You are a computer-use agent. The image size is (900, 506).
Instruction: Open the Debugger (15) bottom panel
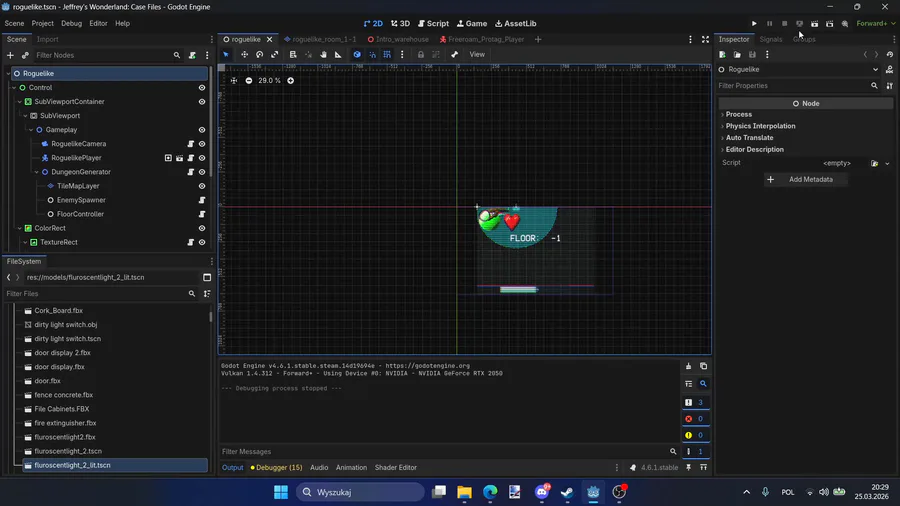tap(277, 468)
